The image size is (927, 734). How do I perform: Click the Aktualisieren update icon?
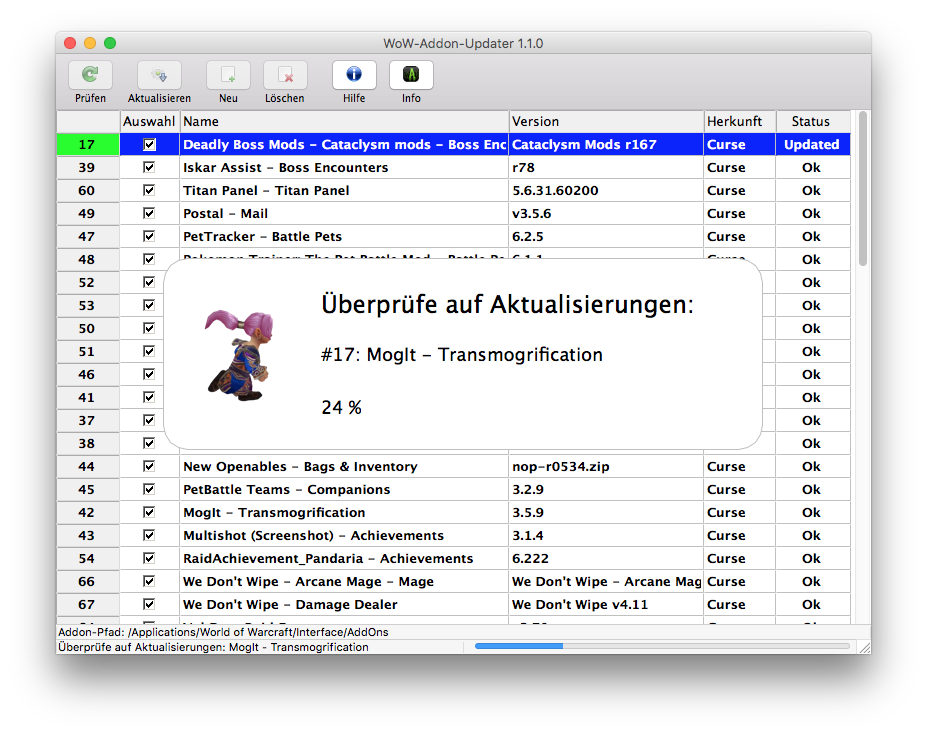[159, 75]
